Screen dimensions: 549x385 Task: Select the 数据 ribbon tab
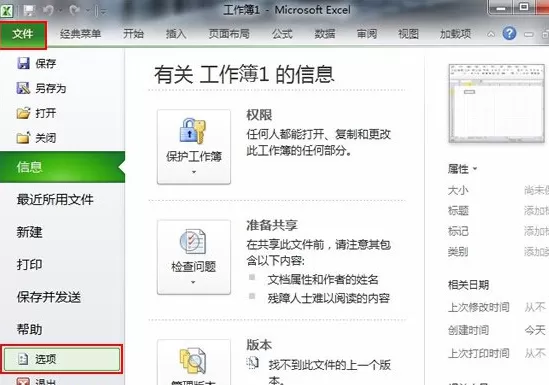[x=325, y=34]
